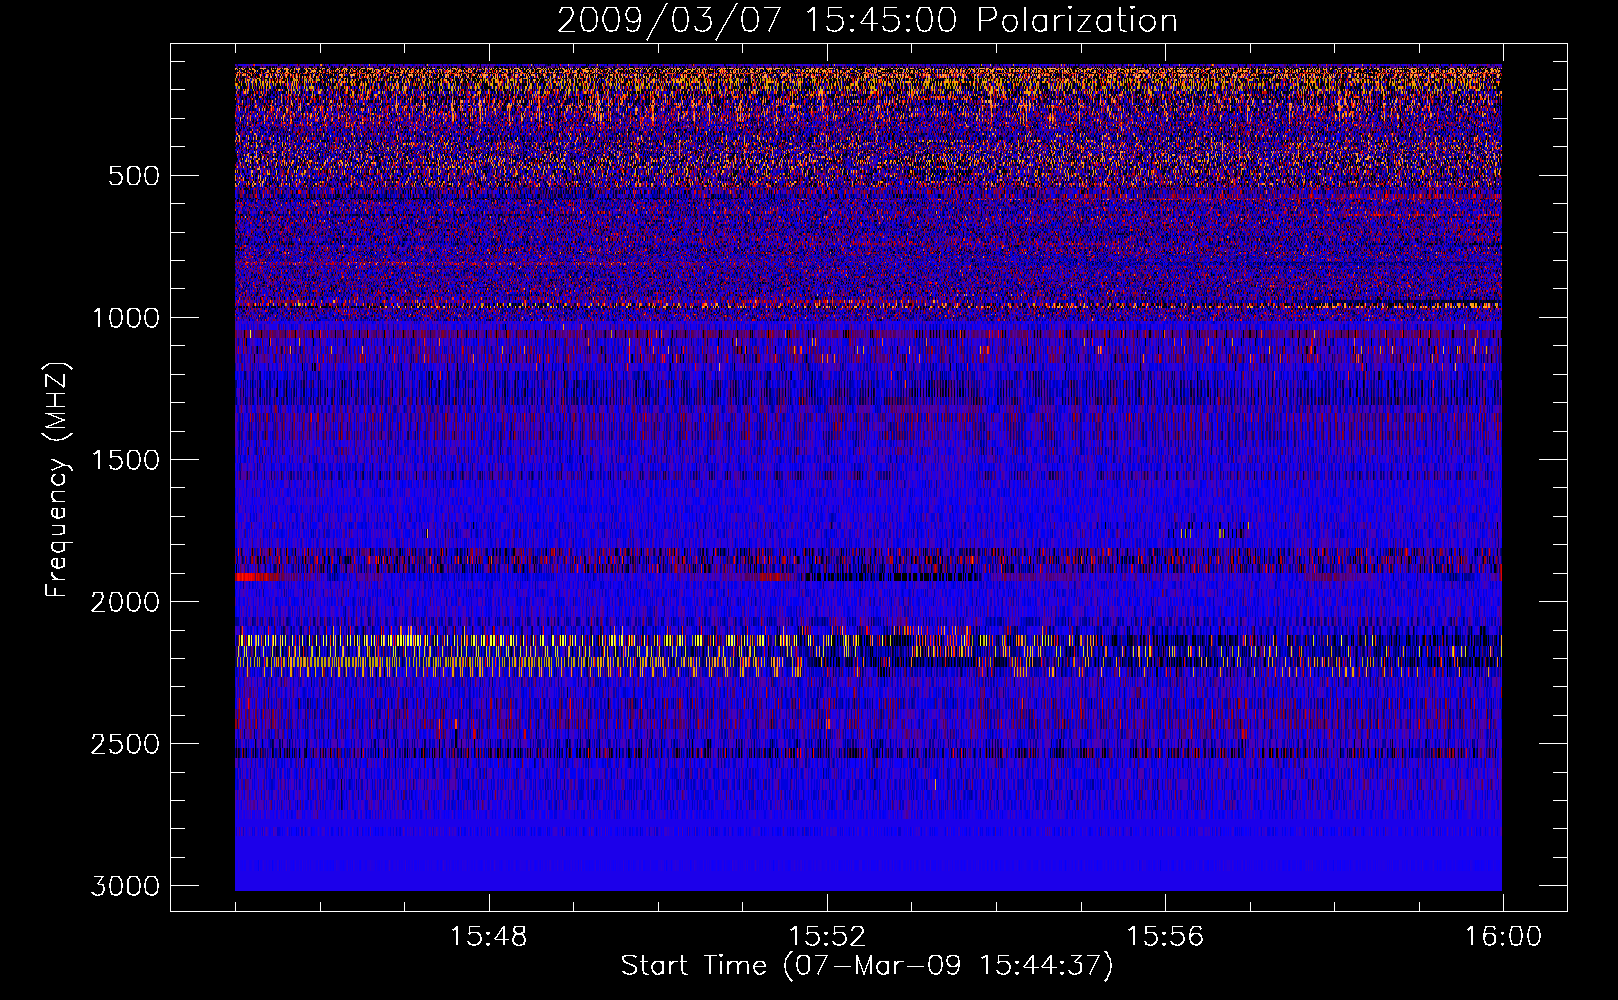This screenshot has height=1000, width=1618.
Task: Click the 2500 frequency tick label
Action: (125, 744)
